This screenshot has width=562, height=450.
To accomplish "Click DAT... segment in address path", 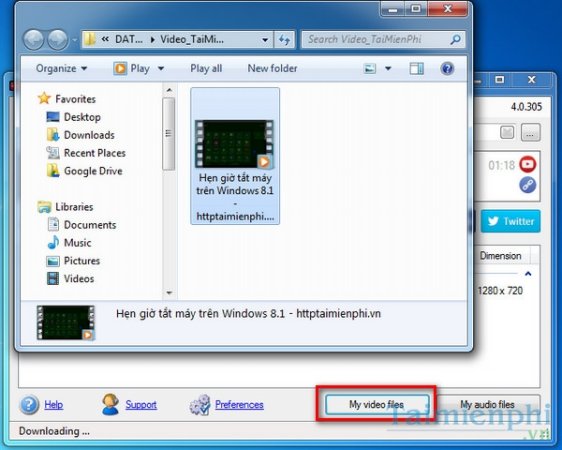I will 129,39.
